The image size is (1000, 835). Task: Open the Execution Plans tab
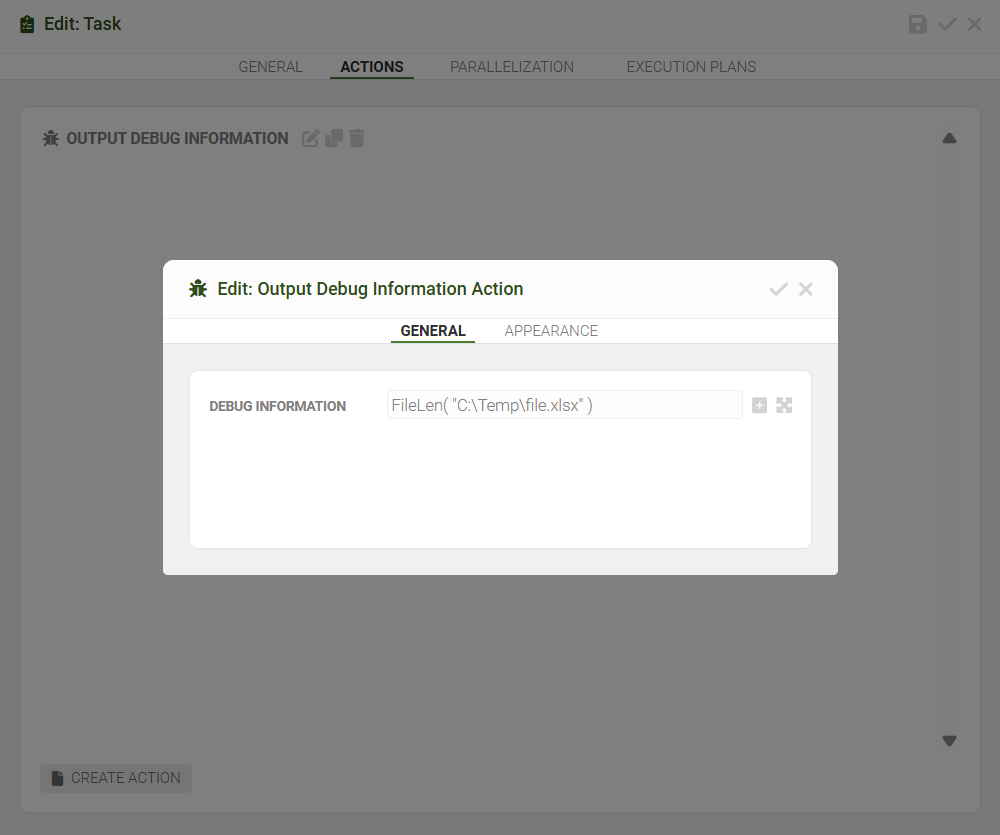691,67
